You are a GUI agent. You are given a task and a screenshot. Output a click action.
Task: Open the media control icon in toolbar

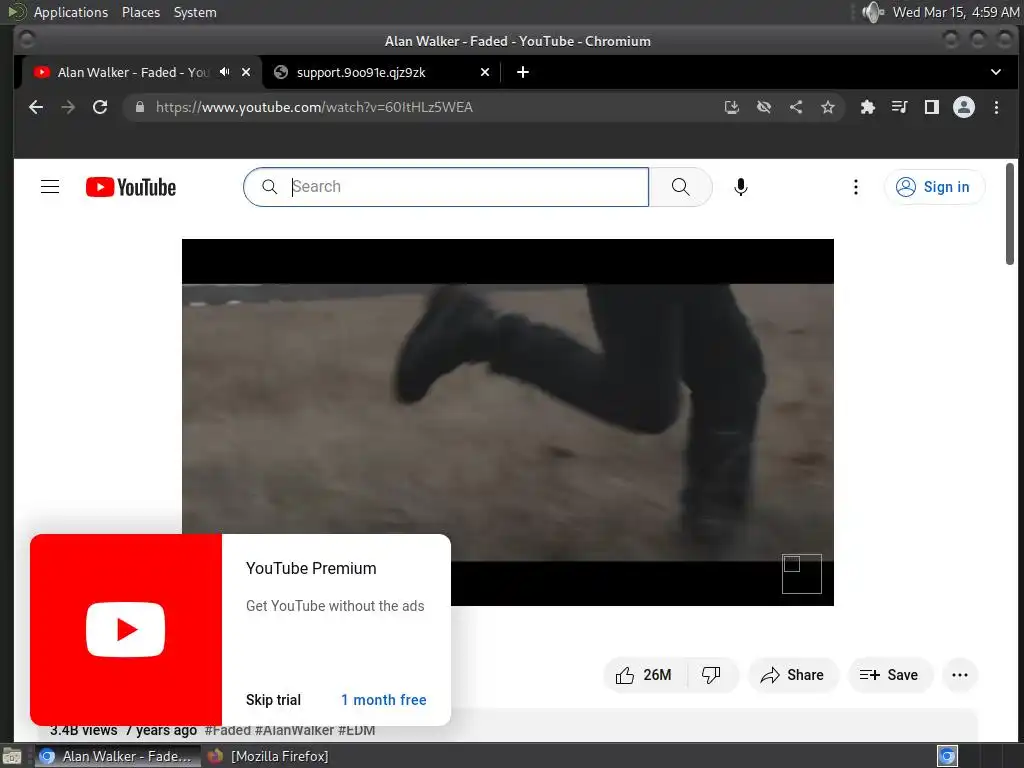tap(899, 107)
